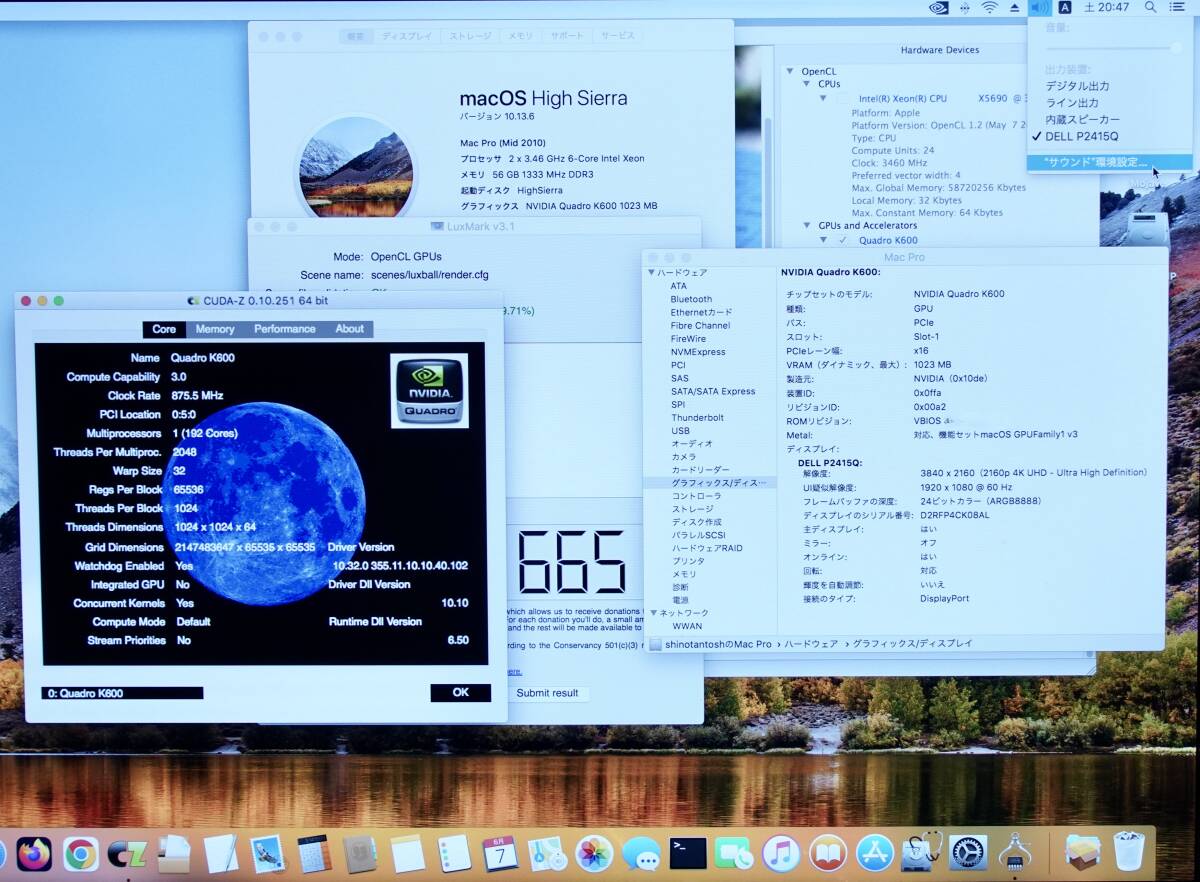This screenshot has width=1200, height=882.
Task: Open Messages from the Dock
Action: [641, 854]
